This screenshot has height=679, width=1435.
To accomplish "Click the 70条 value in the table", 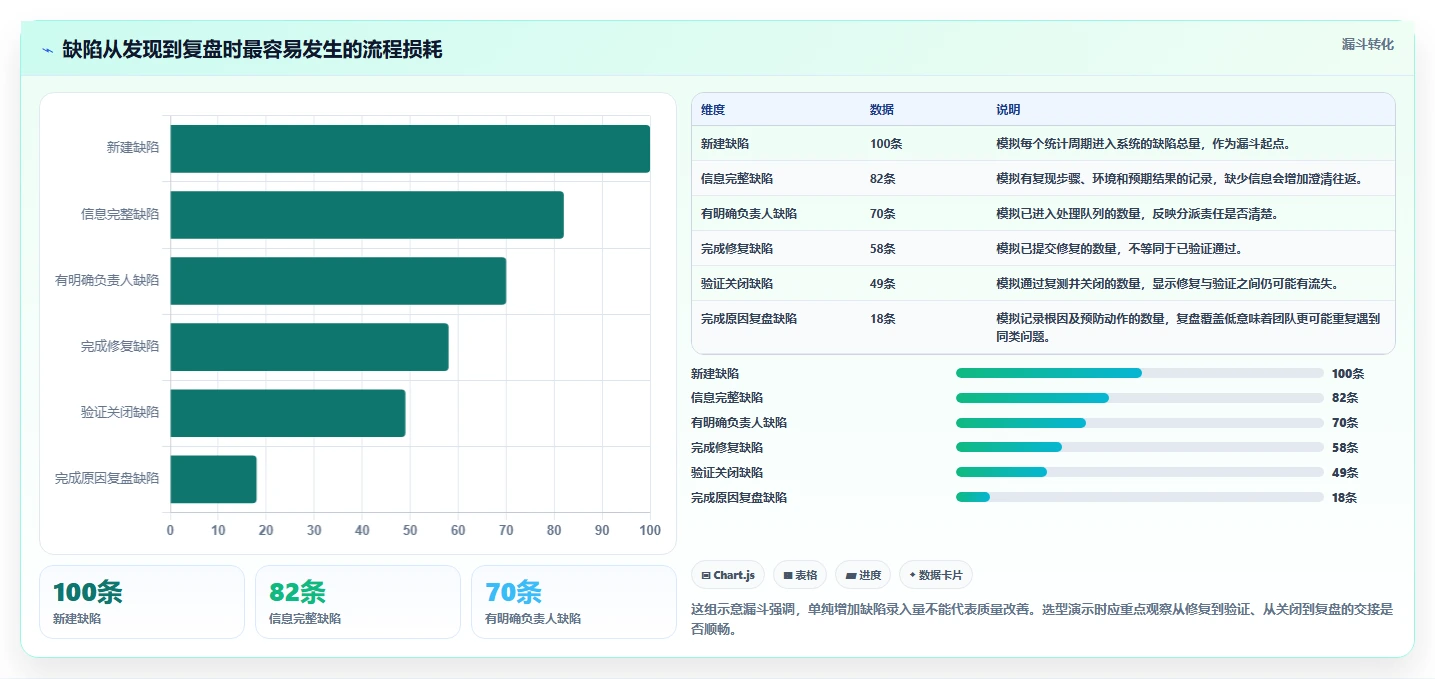I will pos(883,213).
